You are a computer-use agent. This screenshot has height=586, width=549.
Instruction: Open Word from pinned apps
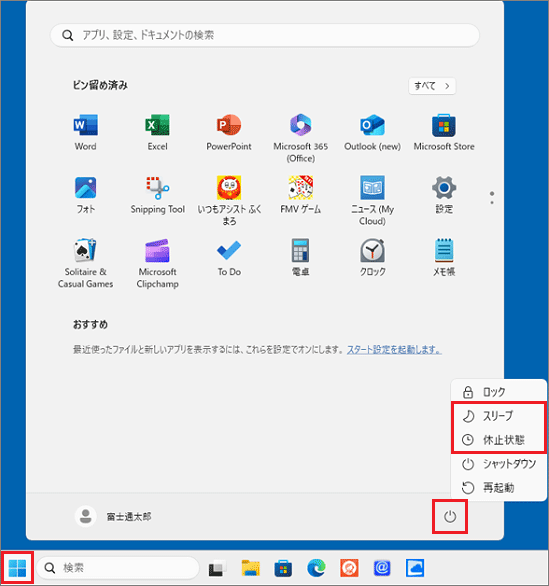point(86,132)
